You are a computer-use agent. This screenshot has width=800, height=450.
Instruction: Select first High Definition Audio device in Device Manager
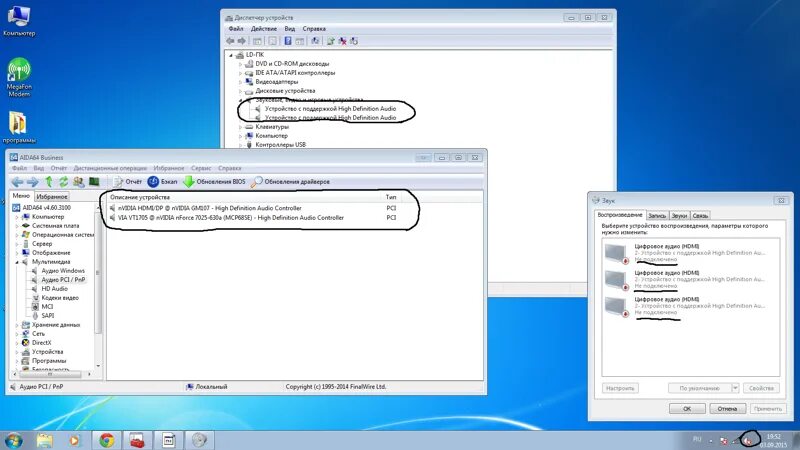(x=330, y=109)
